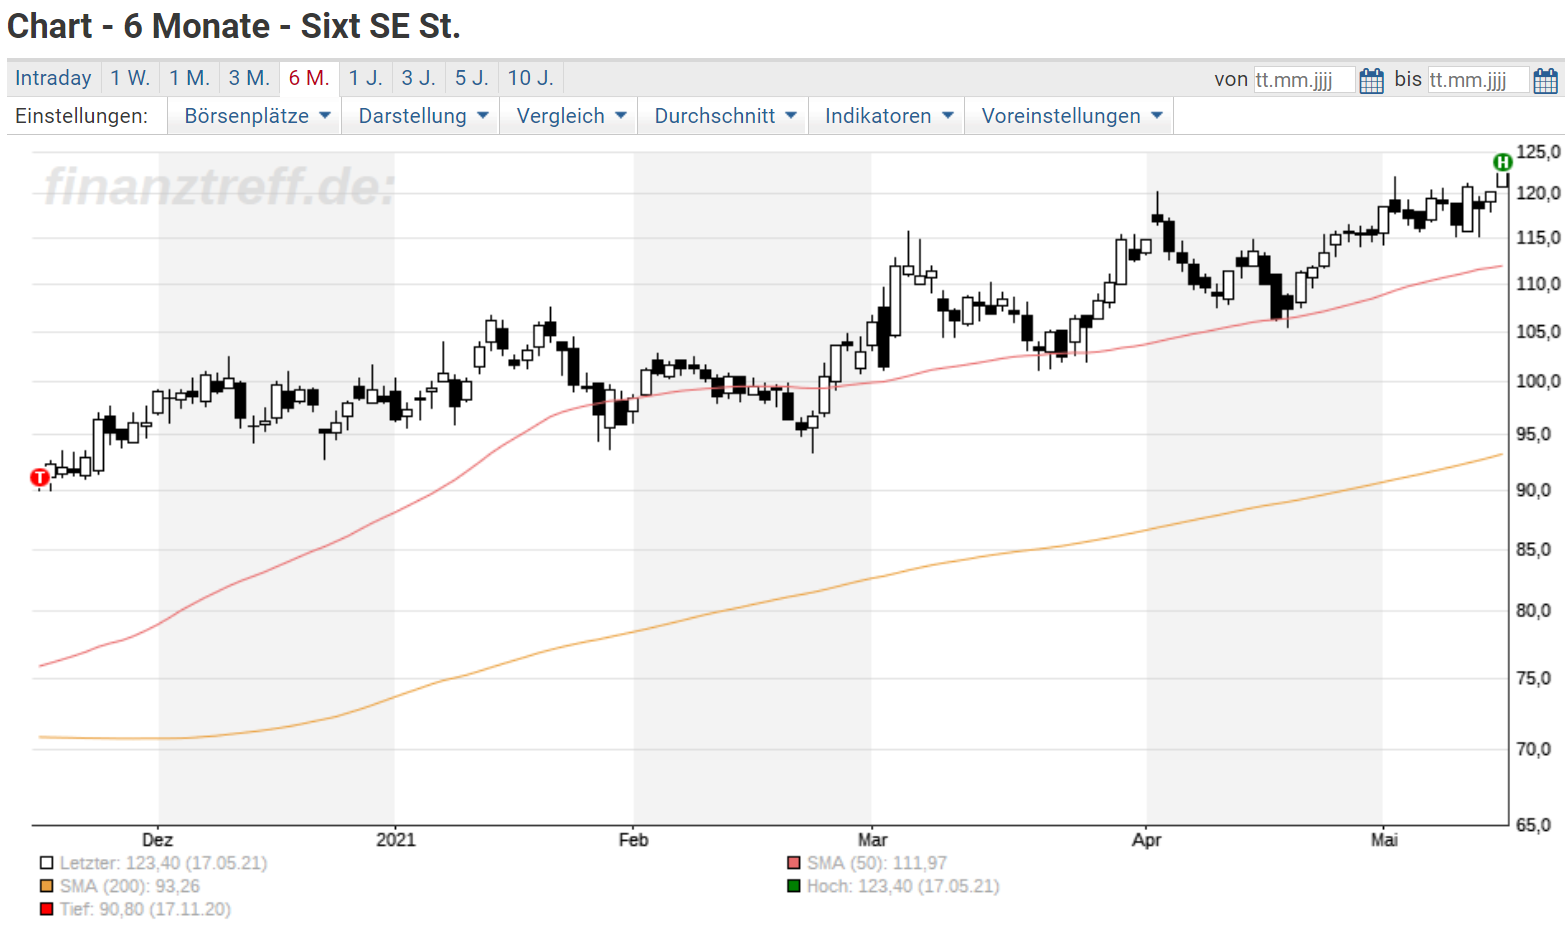The width and height of the screenshot is (1565, 931).
Task: Click the 'Mar' x-axis label
Action: tap(872, 840)
